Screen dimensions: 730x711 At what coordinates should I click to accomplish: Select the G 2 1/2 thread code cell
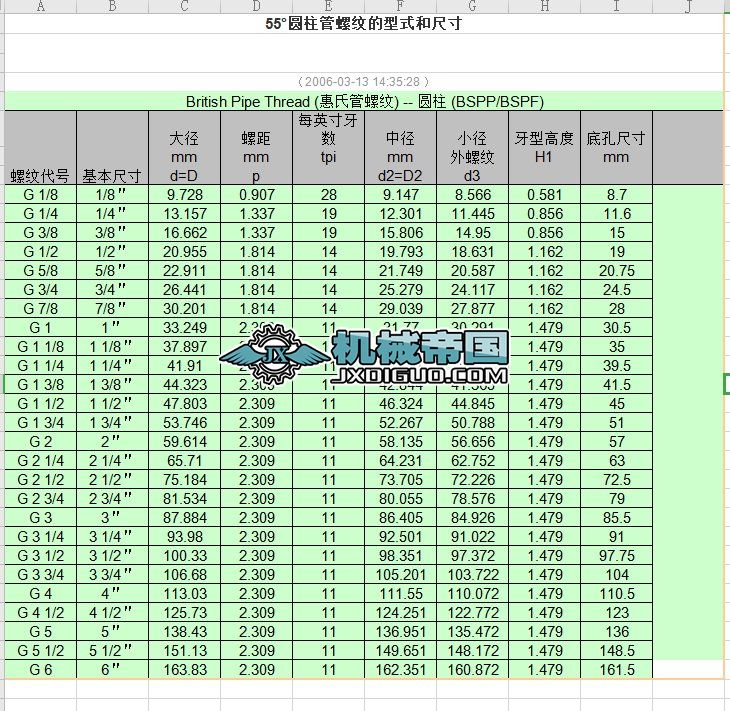click(x=41, y=480)
